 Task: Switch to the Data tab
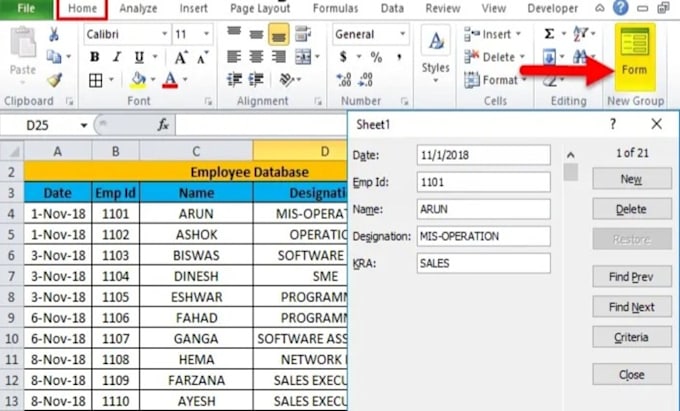coord(392,8)
